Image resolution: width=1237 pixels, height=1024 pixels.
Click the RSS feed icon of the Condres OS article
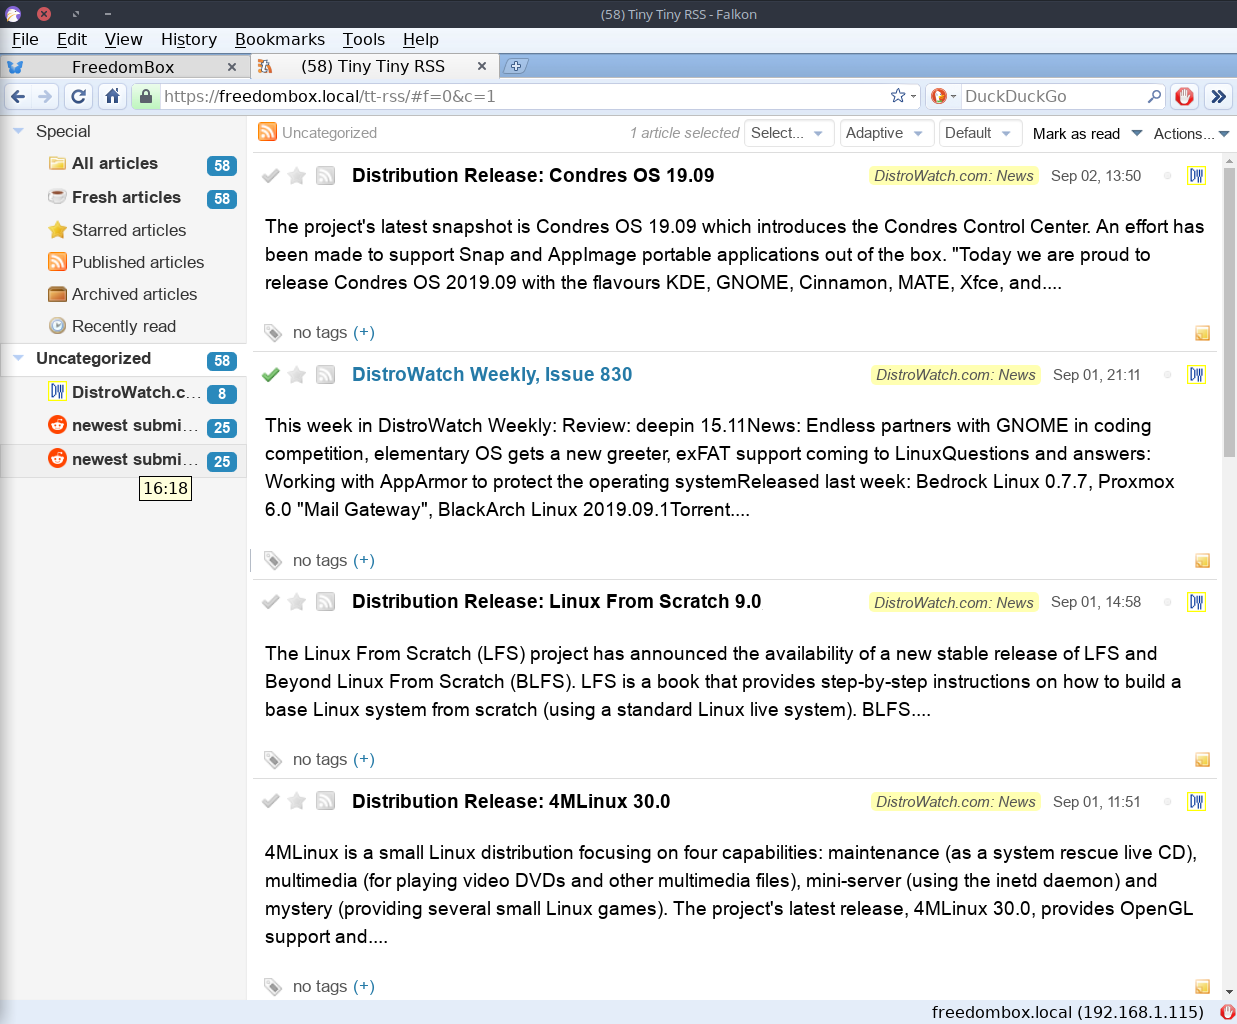[325, 176]
